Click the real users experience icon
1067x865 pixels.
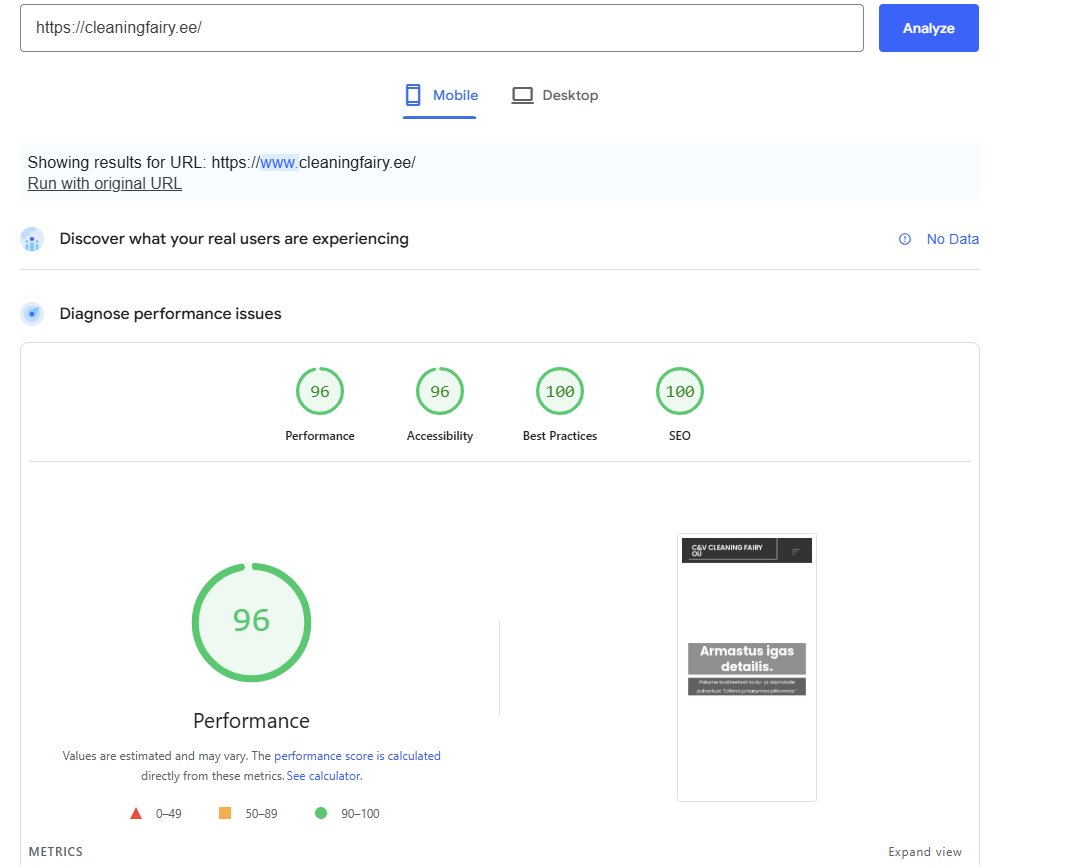click(x=32, y=240)
